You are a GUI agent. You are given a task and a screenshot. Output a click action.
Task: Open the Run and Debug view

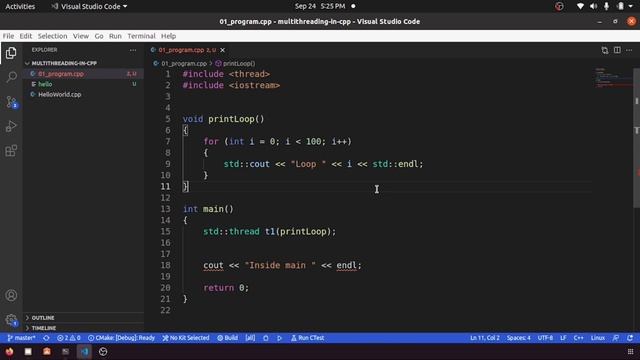(11, 126)
